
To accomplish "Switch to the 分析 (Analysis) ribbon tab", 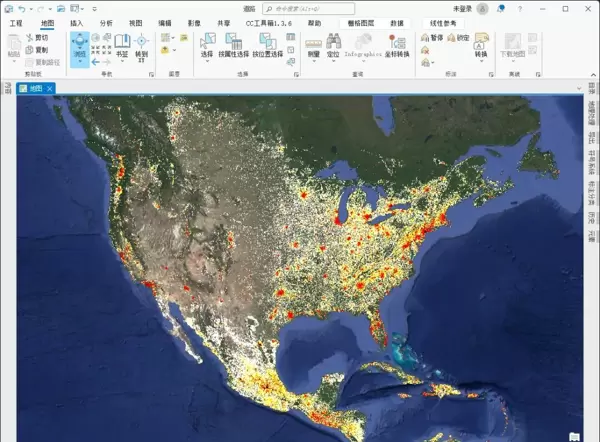I will (106, 22).
